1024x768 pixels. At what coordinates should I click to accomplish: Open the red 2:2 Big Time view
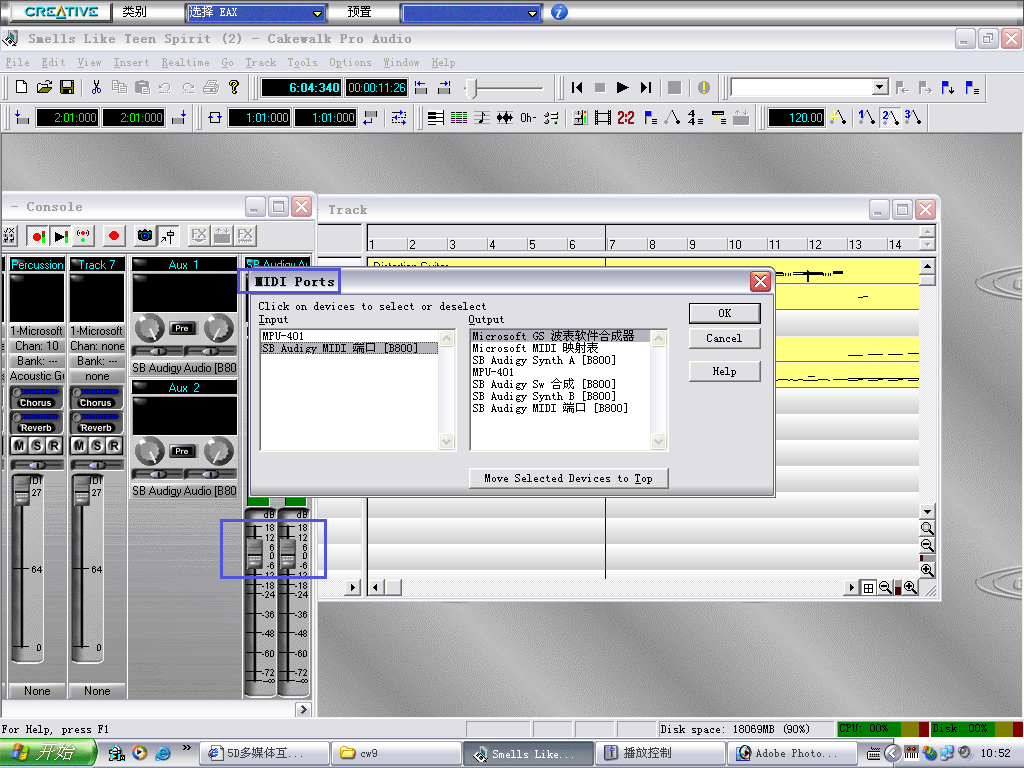coord(626,118)
